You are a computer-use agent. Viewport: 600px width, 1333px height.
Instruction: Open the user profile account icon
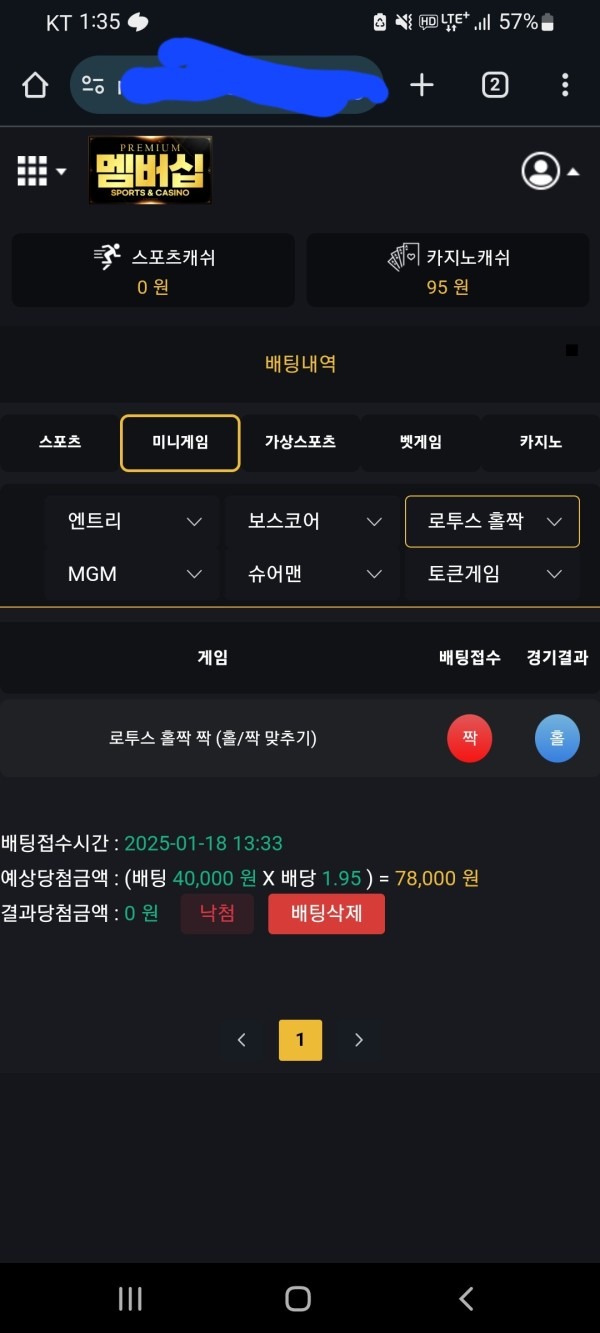pos(541,170)
